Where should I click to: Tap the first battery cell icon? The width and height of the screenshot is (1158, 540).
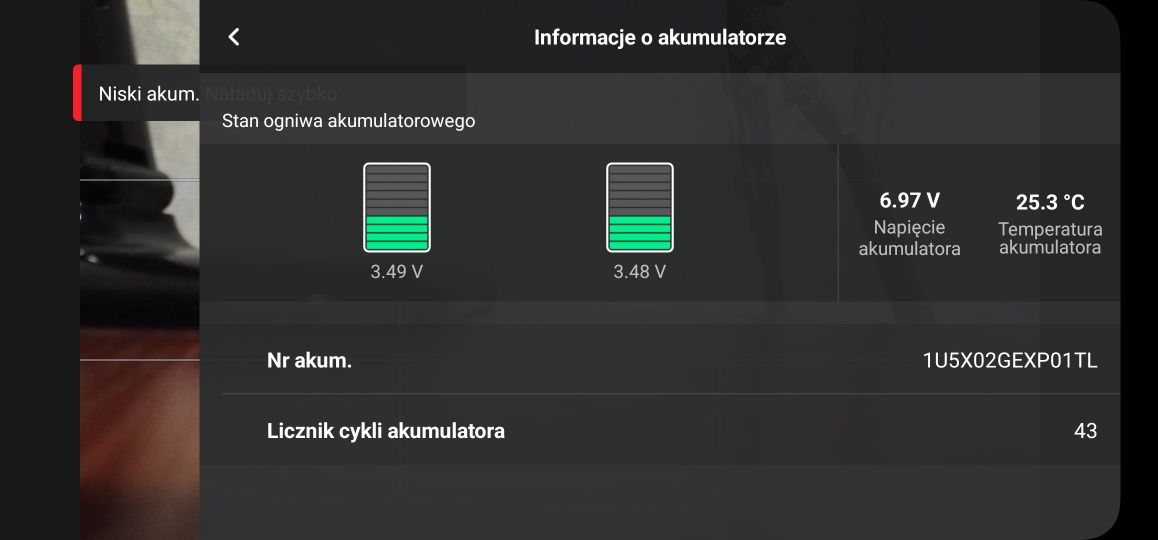pos(397,208)
